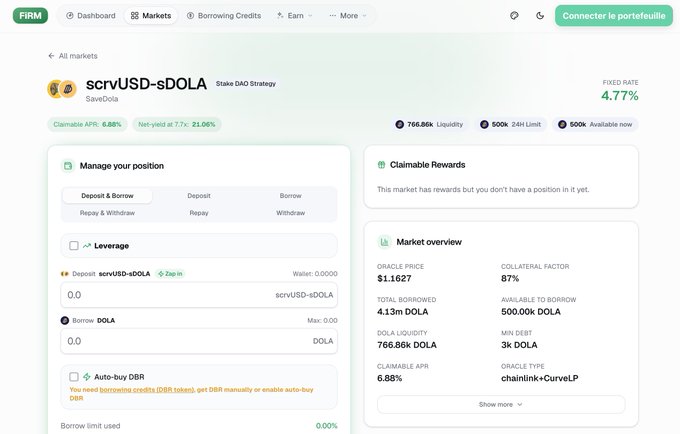Click the $1.1627 oracle price
This screenshot has height=434, width=680.
394,278
